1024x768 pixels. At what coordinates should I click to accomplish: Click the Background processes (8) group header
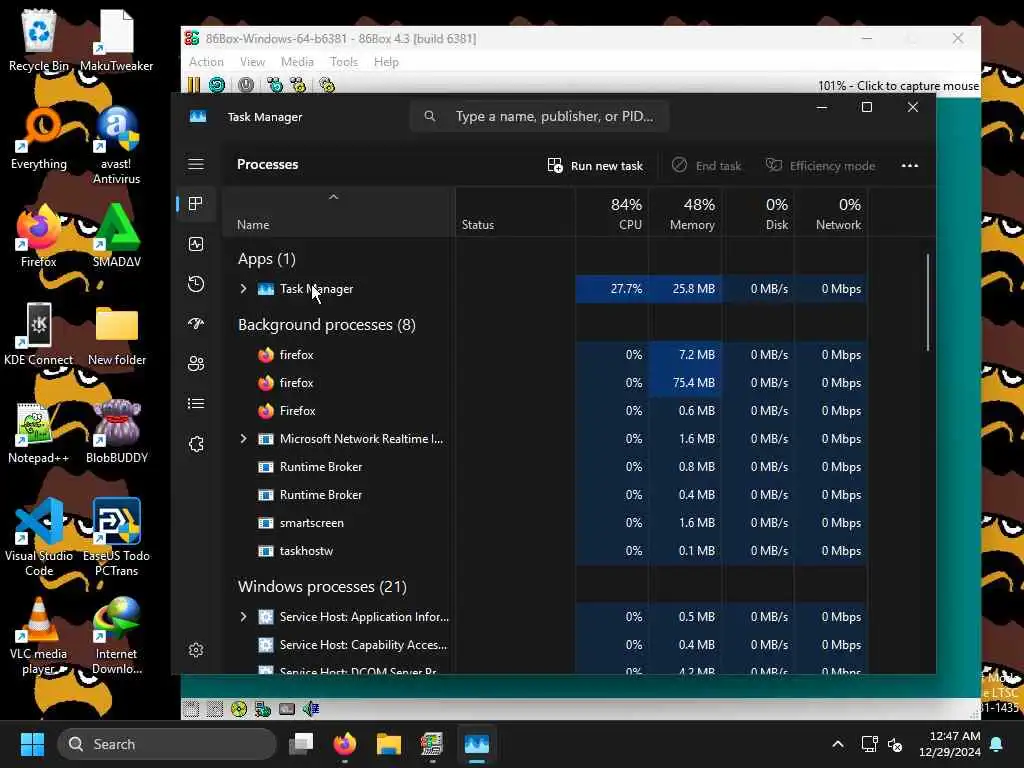coord(327,325)
